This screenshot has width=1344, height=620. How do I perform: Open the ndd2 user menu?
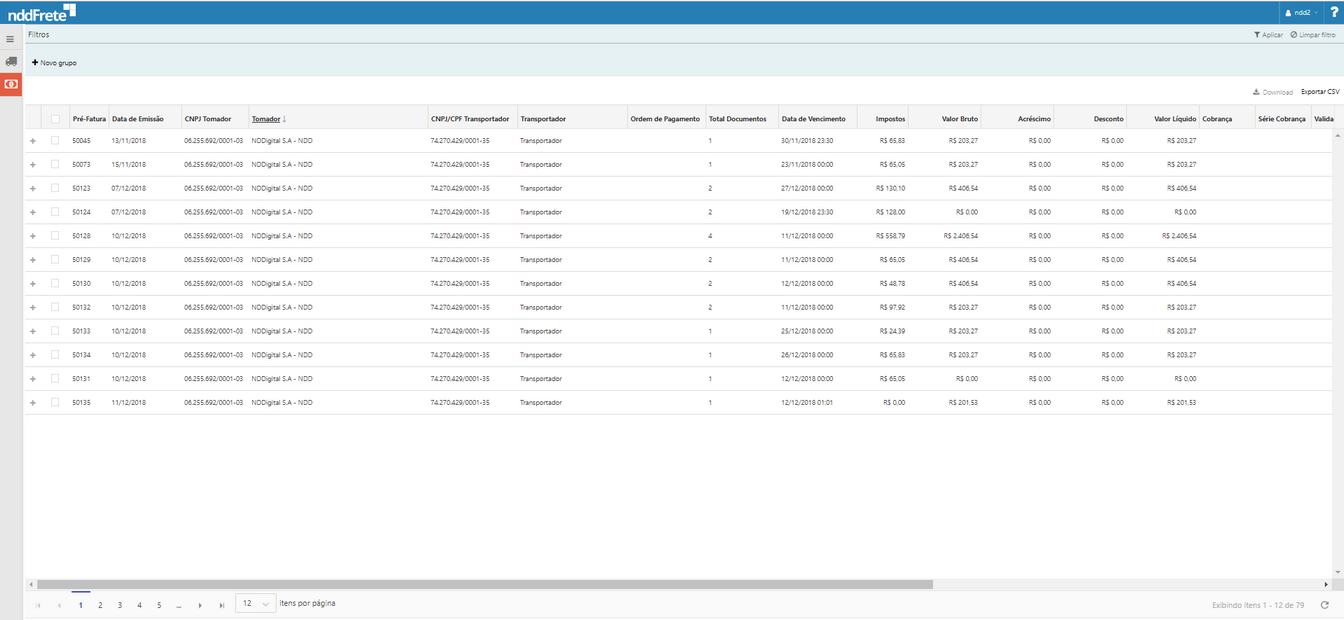coord(1299,12)
